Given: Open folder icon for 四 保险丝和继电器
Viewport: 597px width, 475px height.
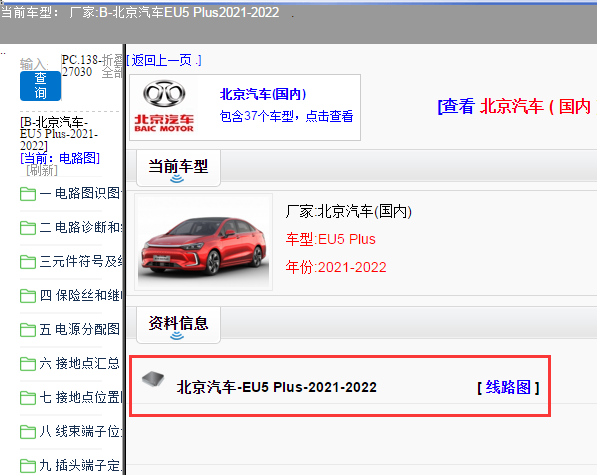Looking at the screenshot, I should [28, 296].
